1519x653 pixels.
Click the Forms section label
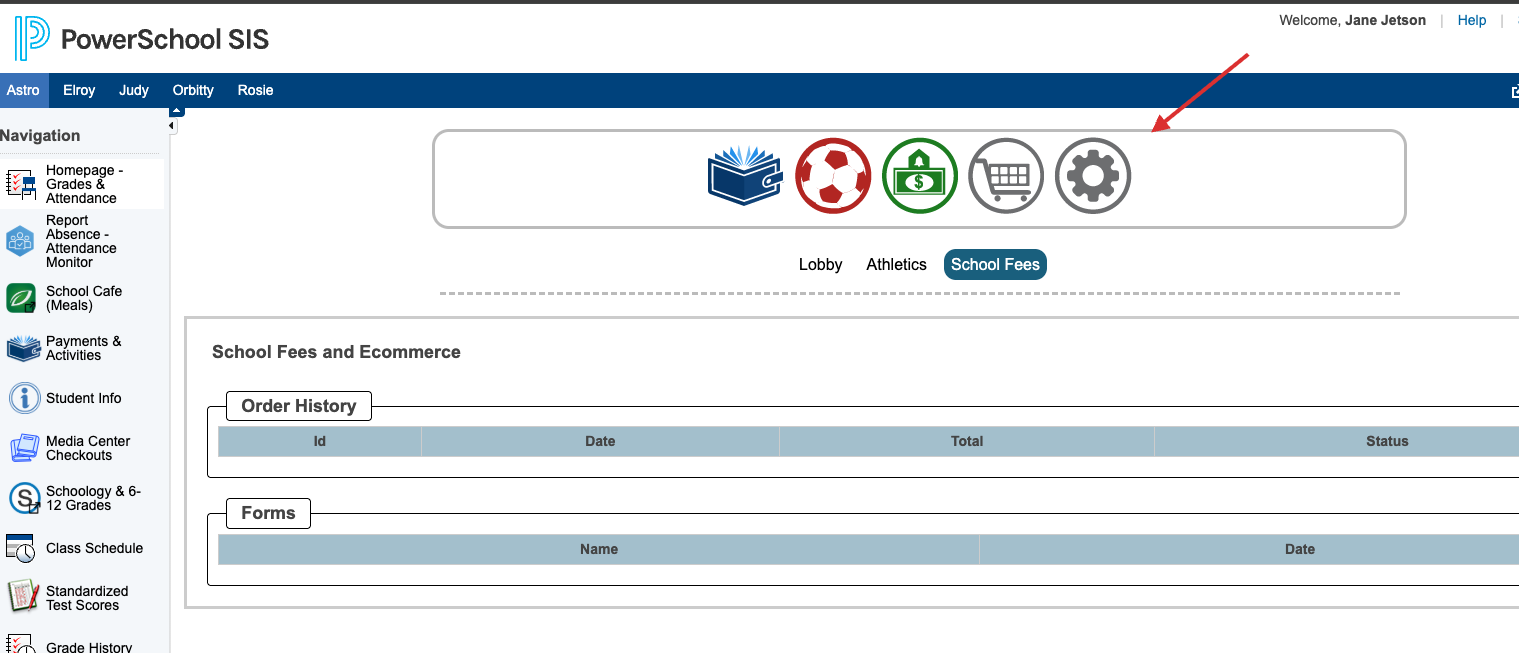click(x=269, y=513)
